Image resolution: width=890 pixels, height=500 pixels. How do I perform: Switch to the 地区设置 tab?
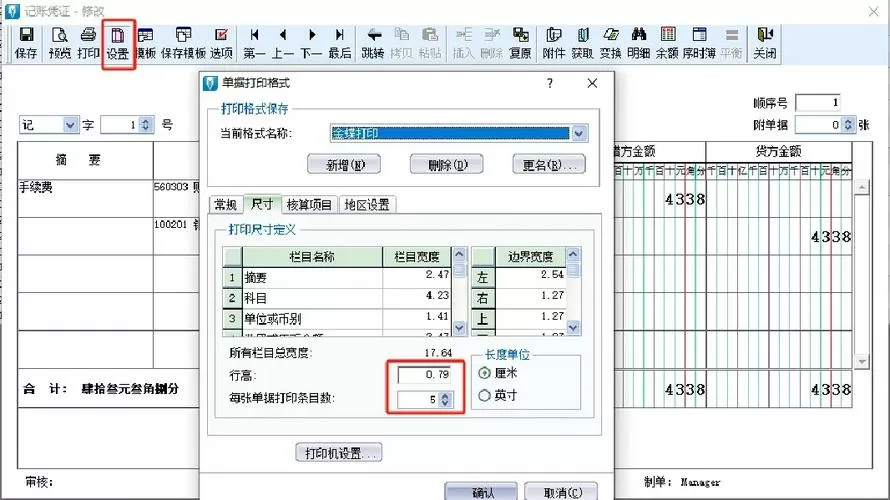coord(367,204)
